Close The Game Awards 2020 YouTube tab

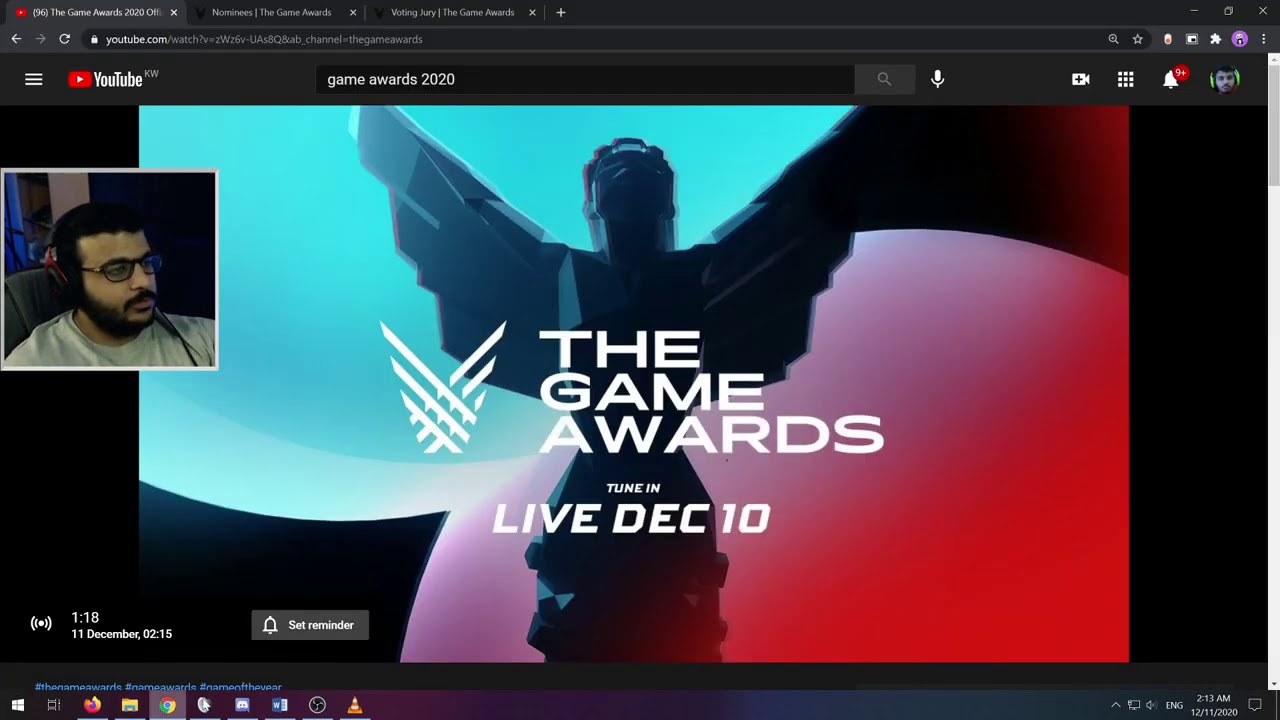click(x=174, y=13)
